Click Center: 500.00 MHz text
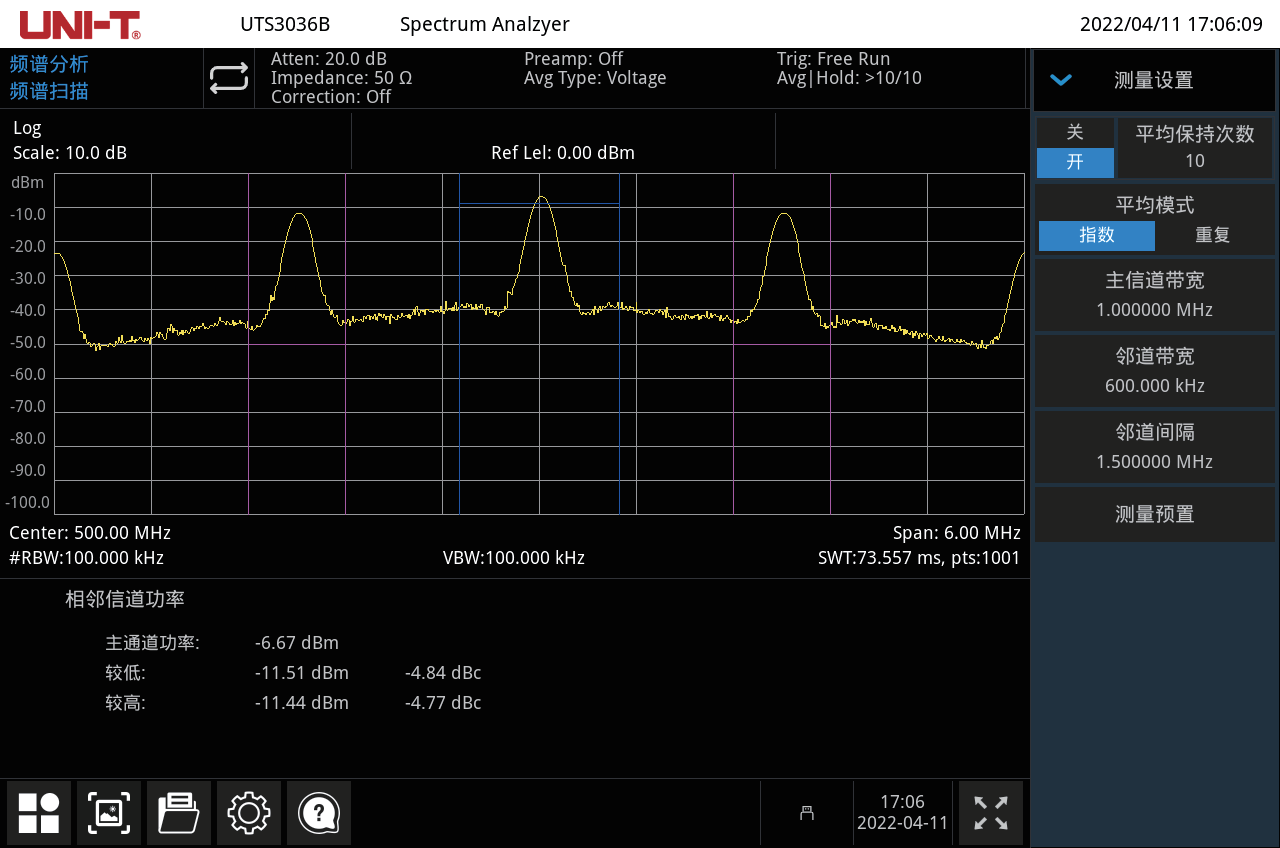Viewport: 1280px width, 848px height. [90, 533]
